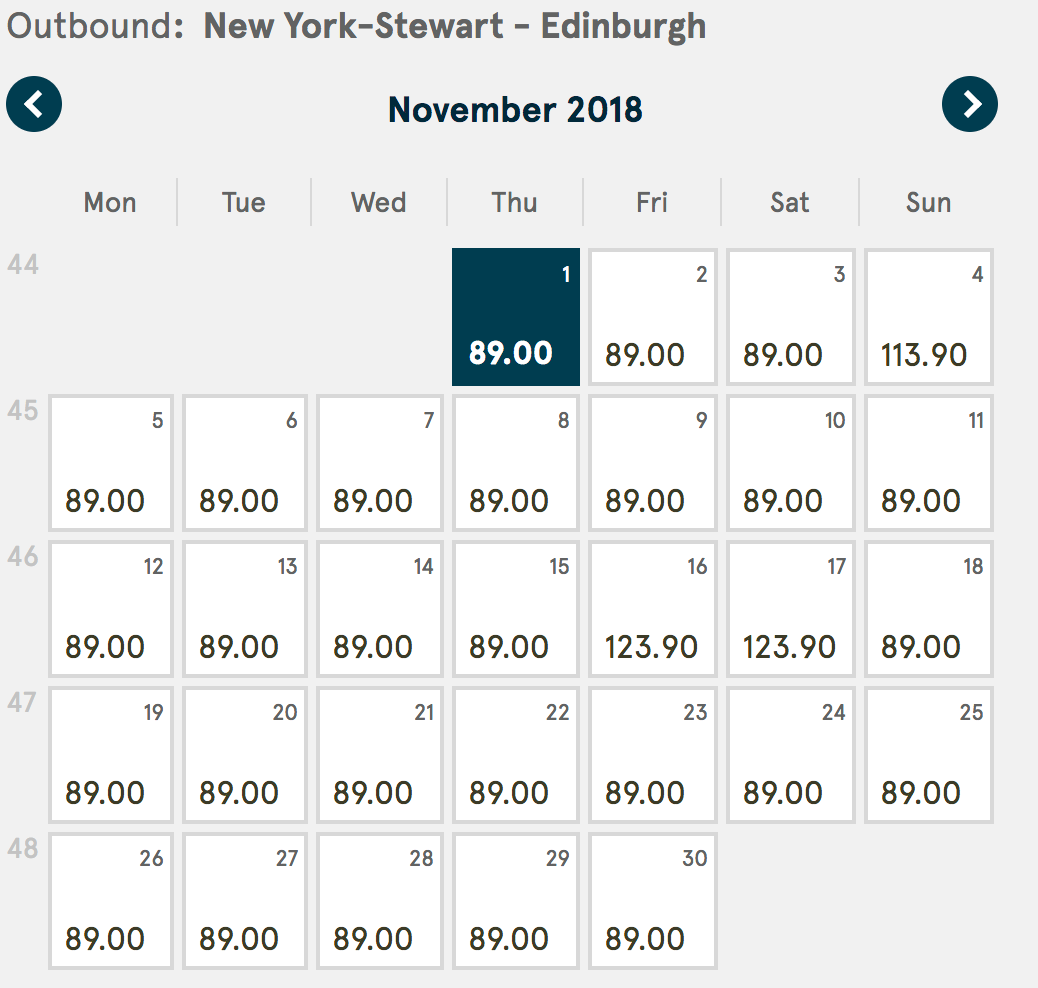Select November 1 fare at 89.00
This screenshot has width=1038, height=988.
pos(515,317)
